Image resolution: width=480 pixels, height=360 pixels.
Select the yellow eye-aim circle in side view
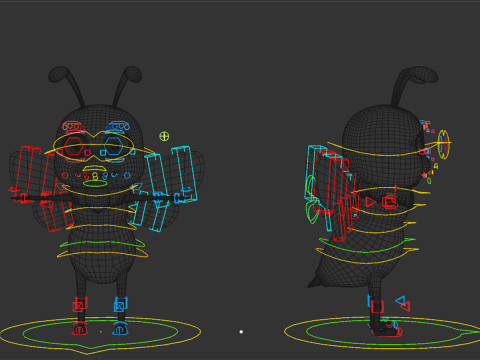(443, 144)
